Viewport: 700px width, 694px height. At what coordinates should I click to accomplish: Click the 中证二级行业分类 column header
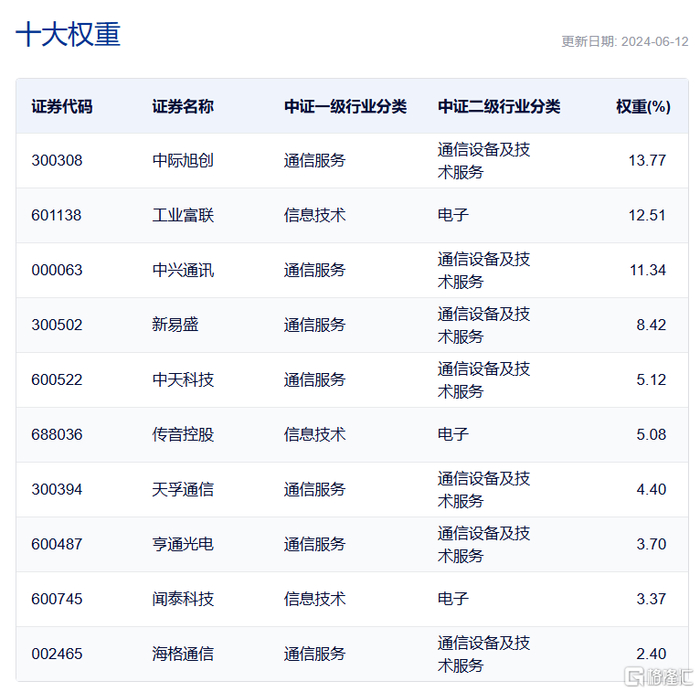[499, 106]
